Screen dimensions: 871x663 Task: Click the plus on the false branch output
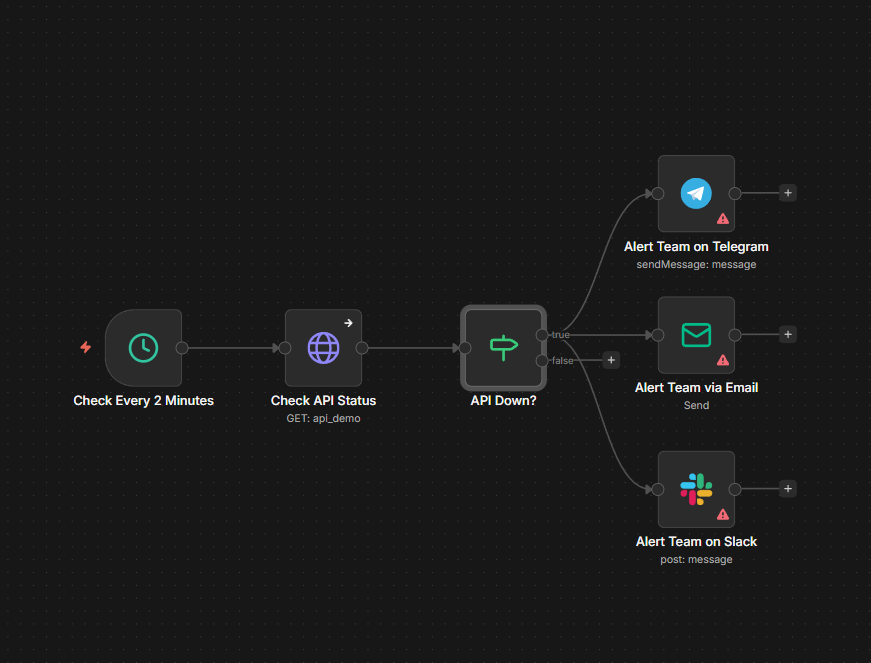pos(611,360)
